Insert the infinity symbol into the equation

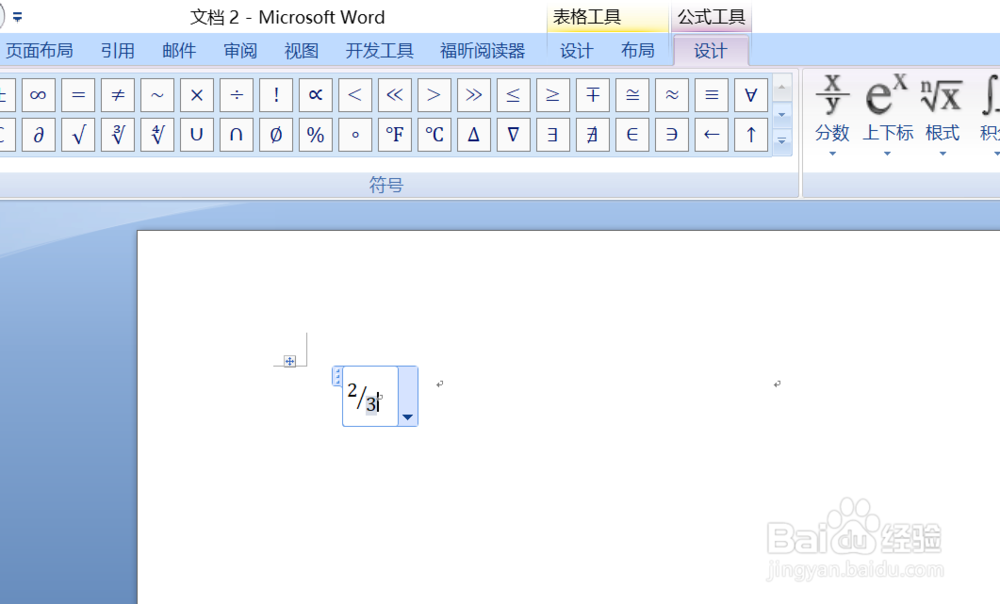tap(38, 95)
